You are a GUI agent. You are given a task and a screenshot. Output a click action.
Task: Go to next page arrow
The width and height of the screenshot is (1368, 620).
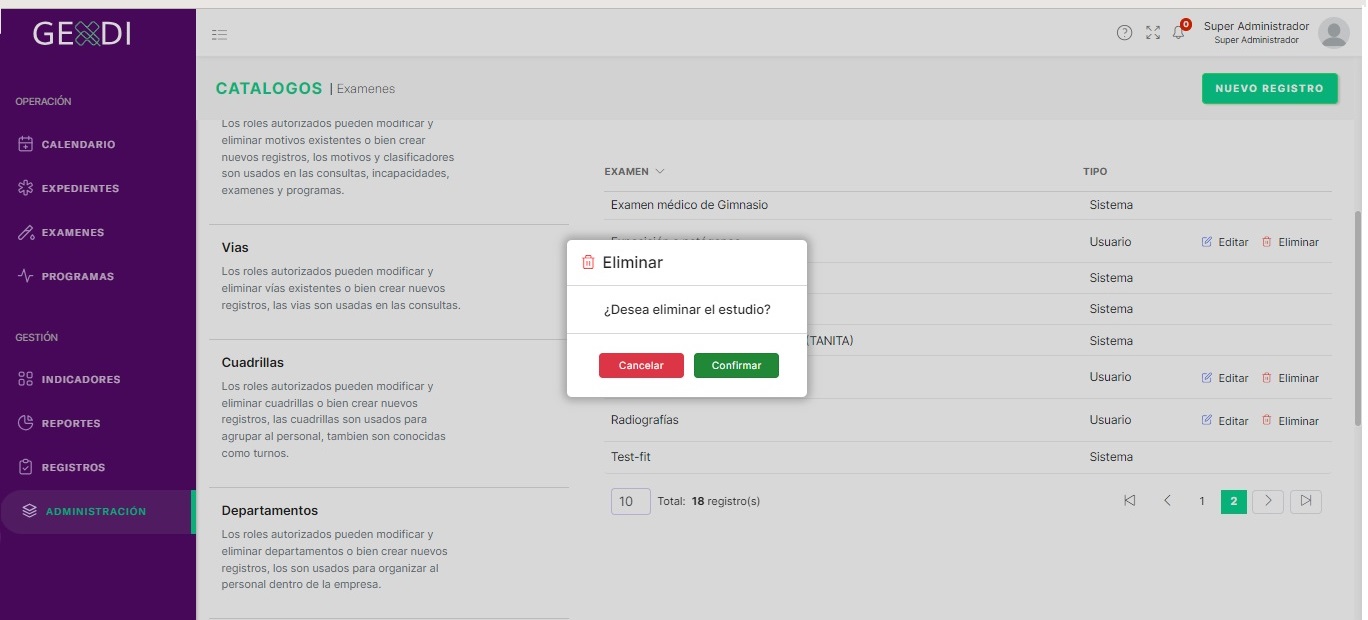pyautogui.click(x=1268, y=501)
